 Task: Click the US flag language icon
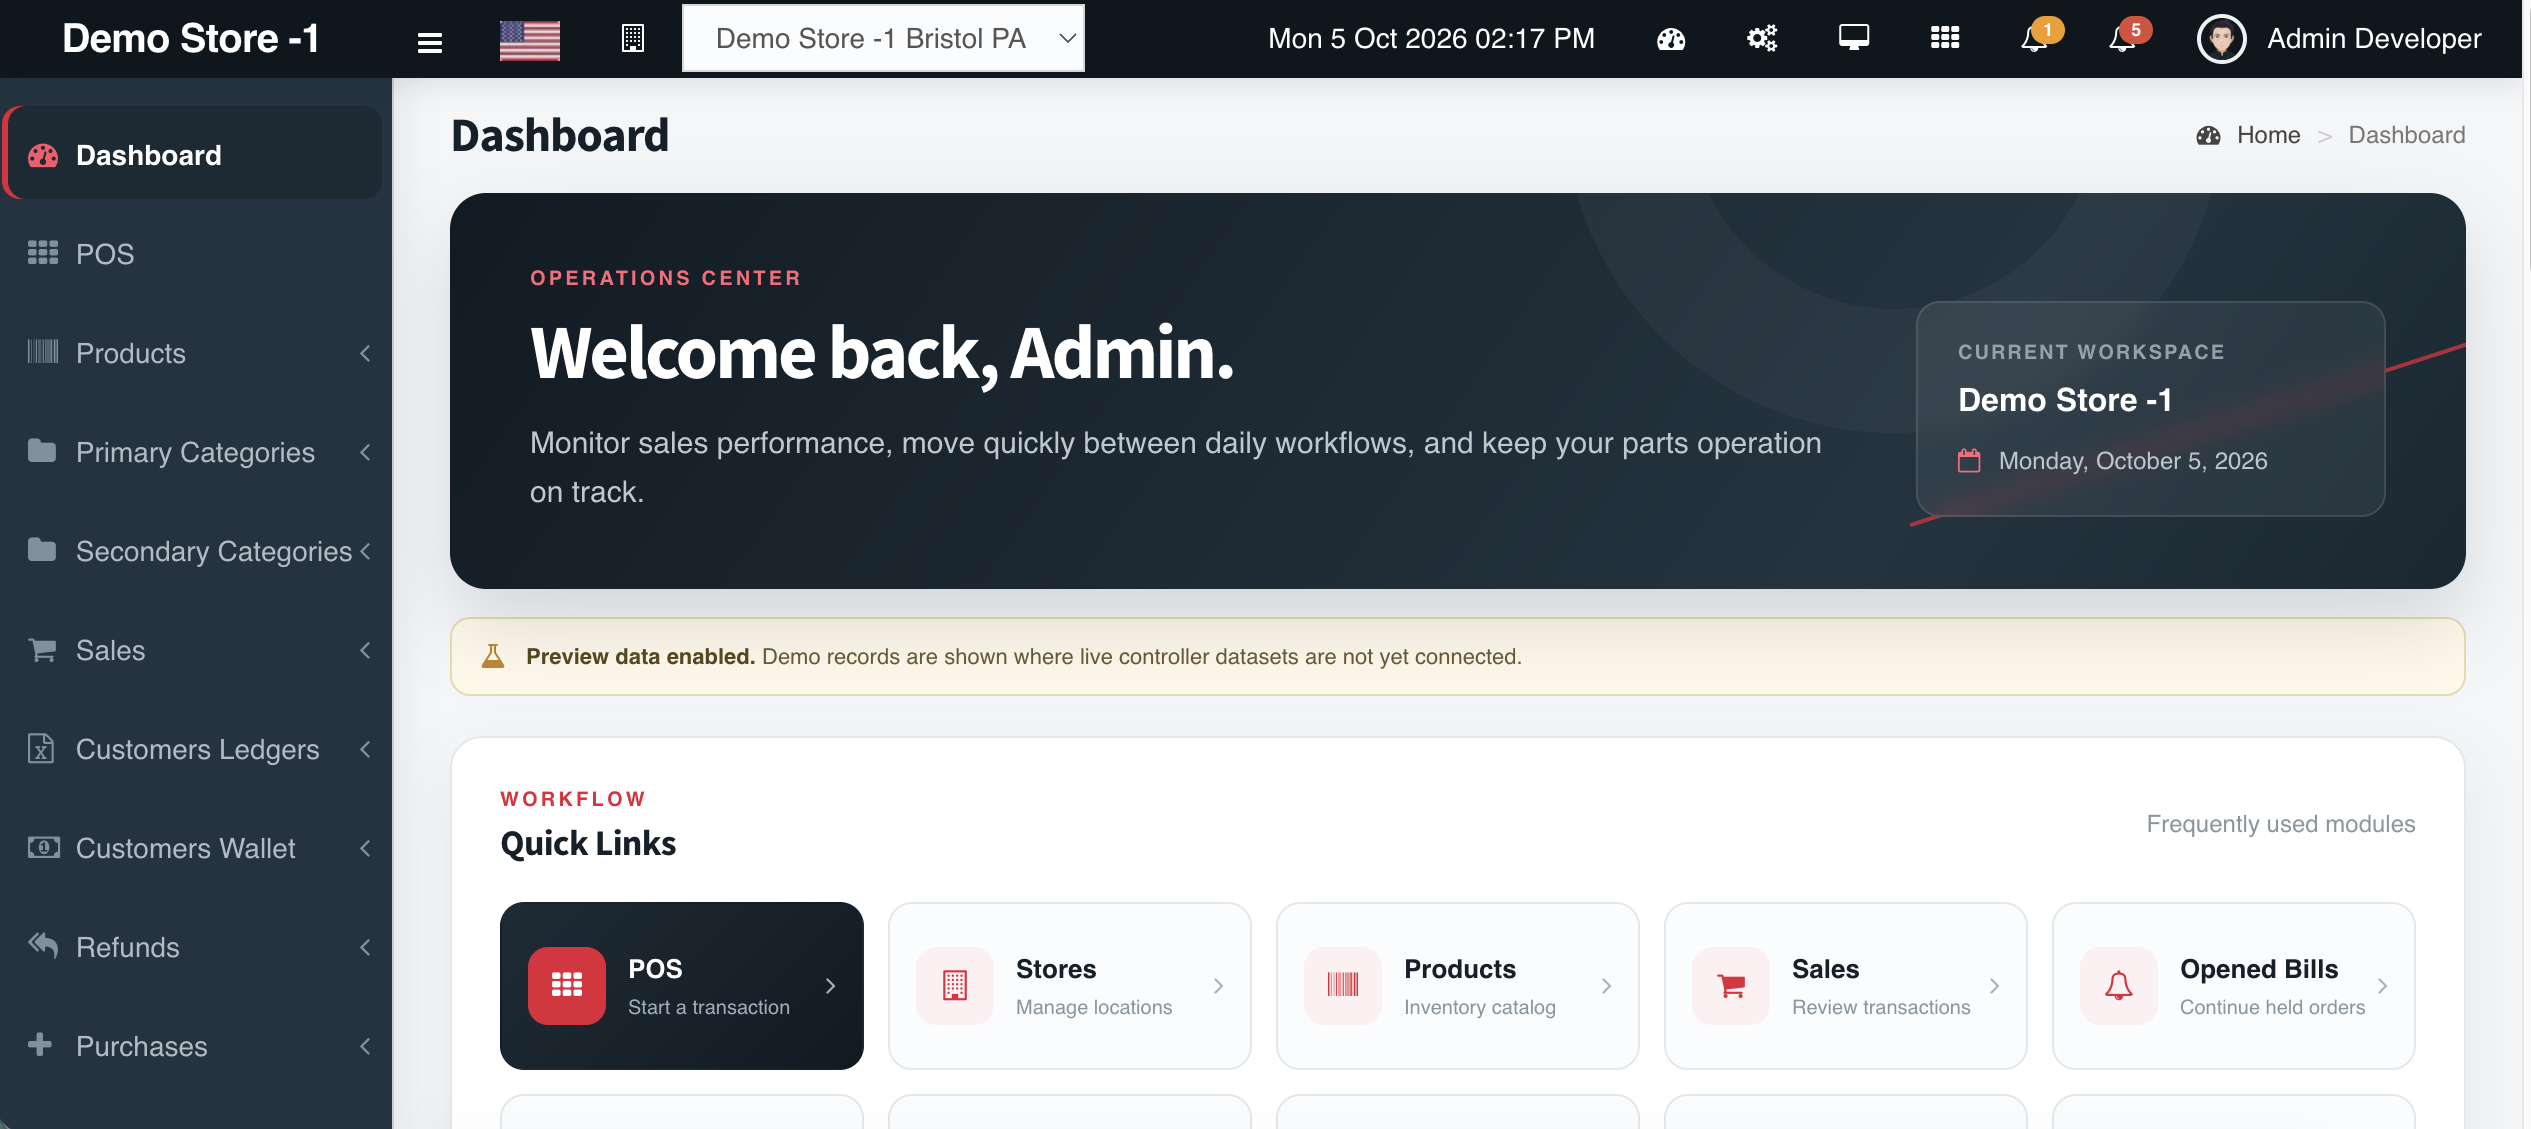[529, 40]
